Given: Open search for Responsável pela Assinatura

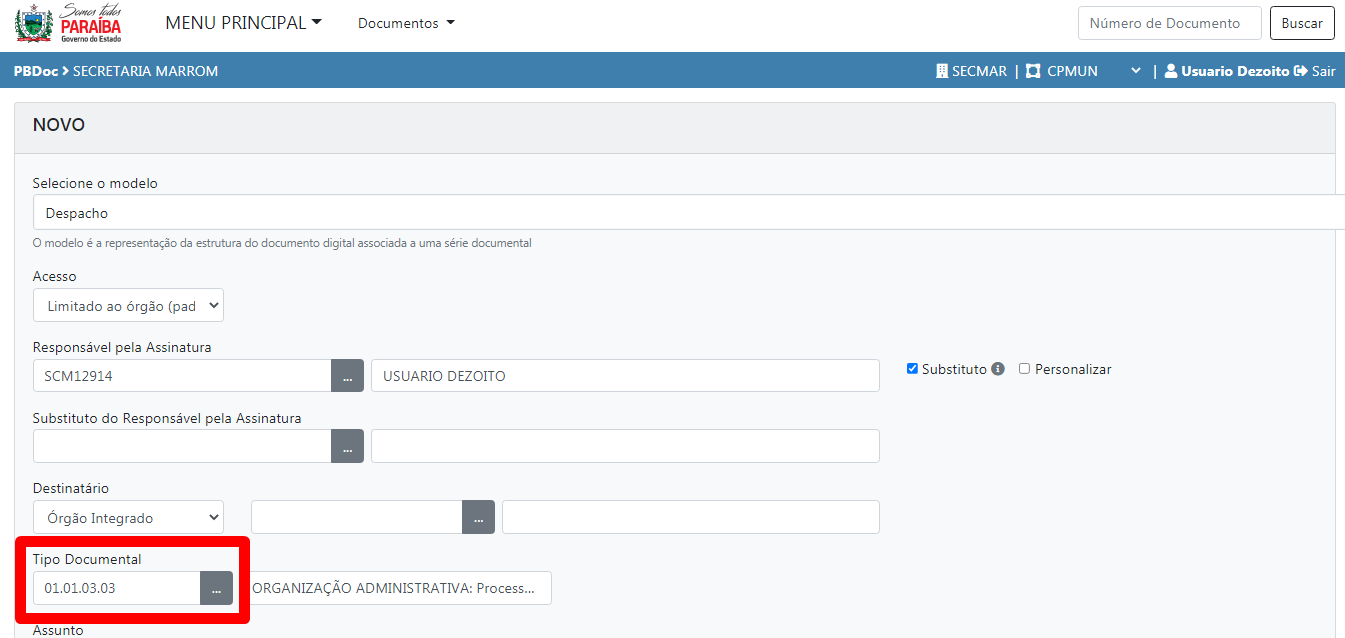Looking at the screenshot, I should point(347,376).
